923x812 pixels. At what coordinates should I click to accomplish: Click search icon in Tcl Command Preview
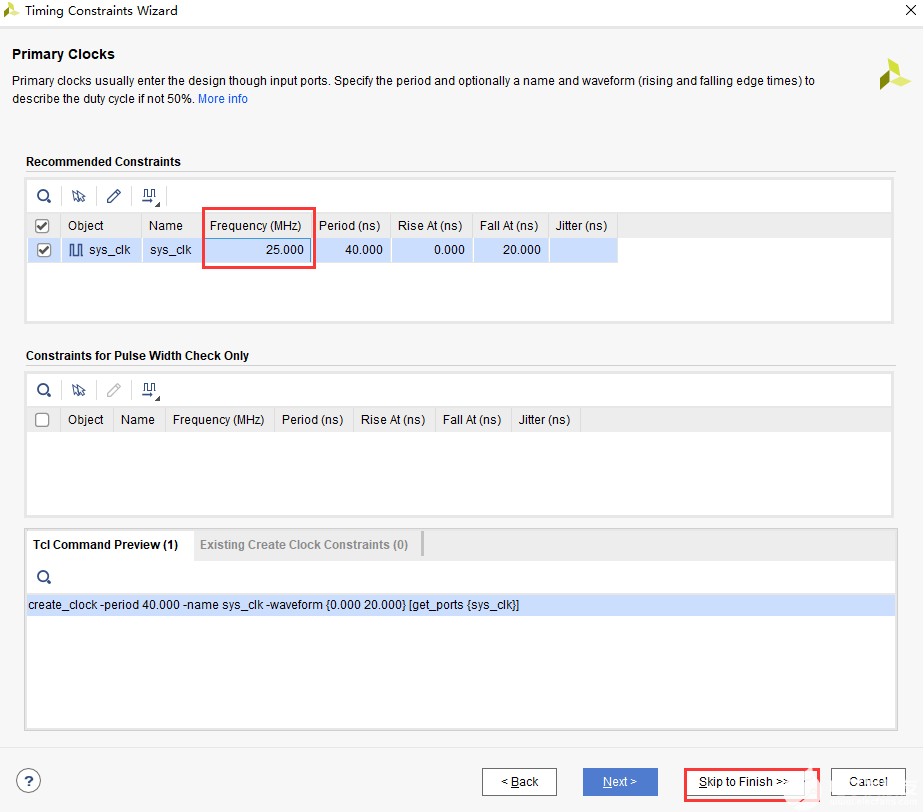pyautogui.click(x=44, y=577)
